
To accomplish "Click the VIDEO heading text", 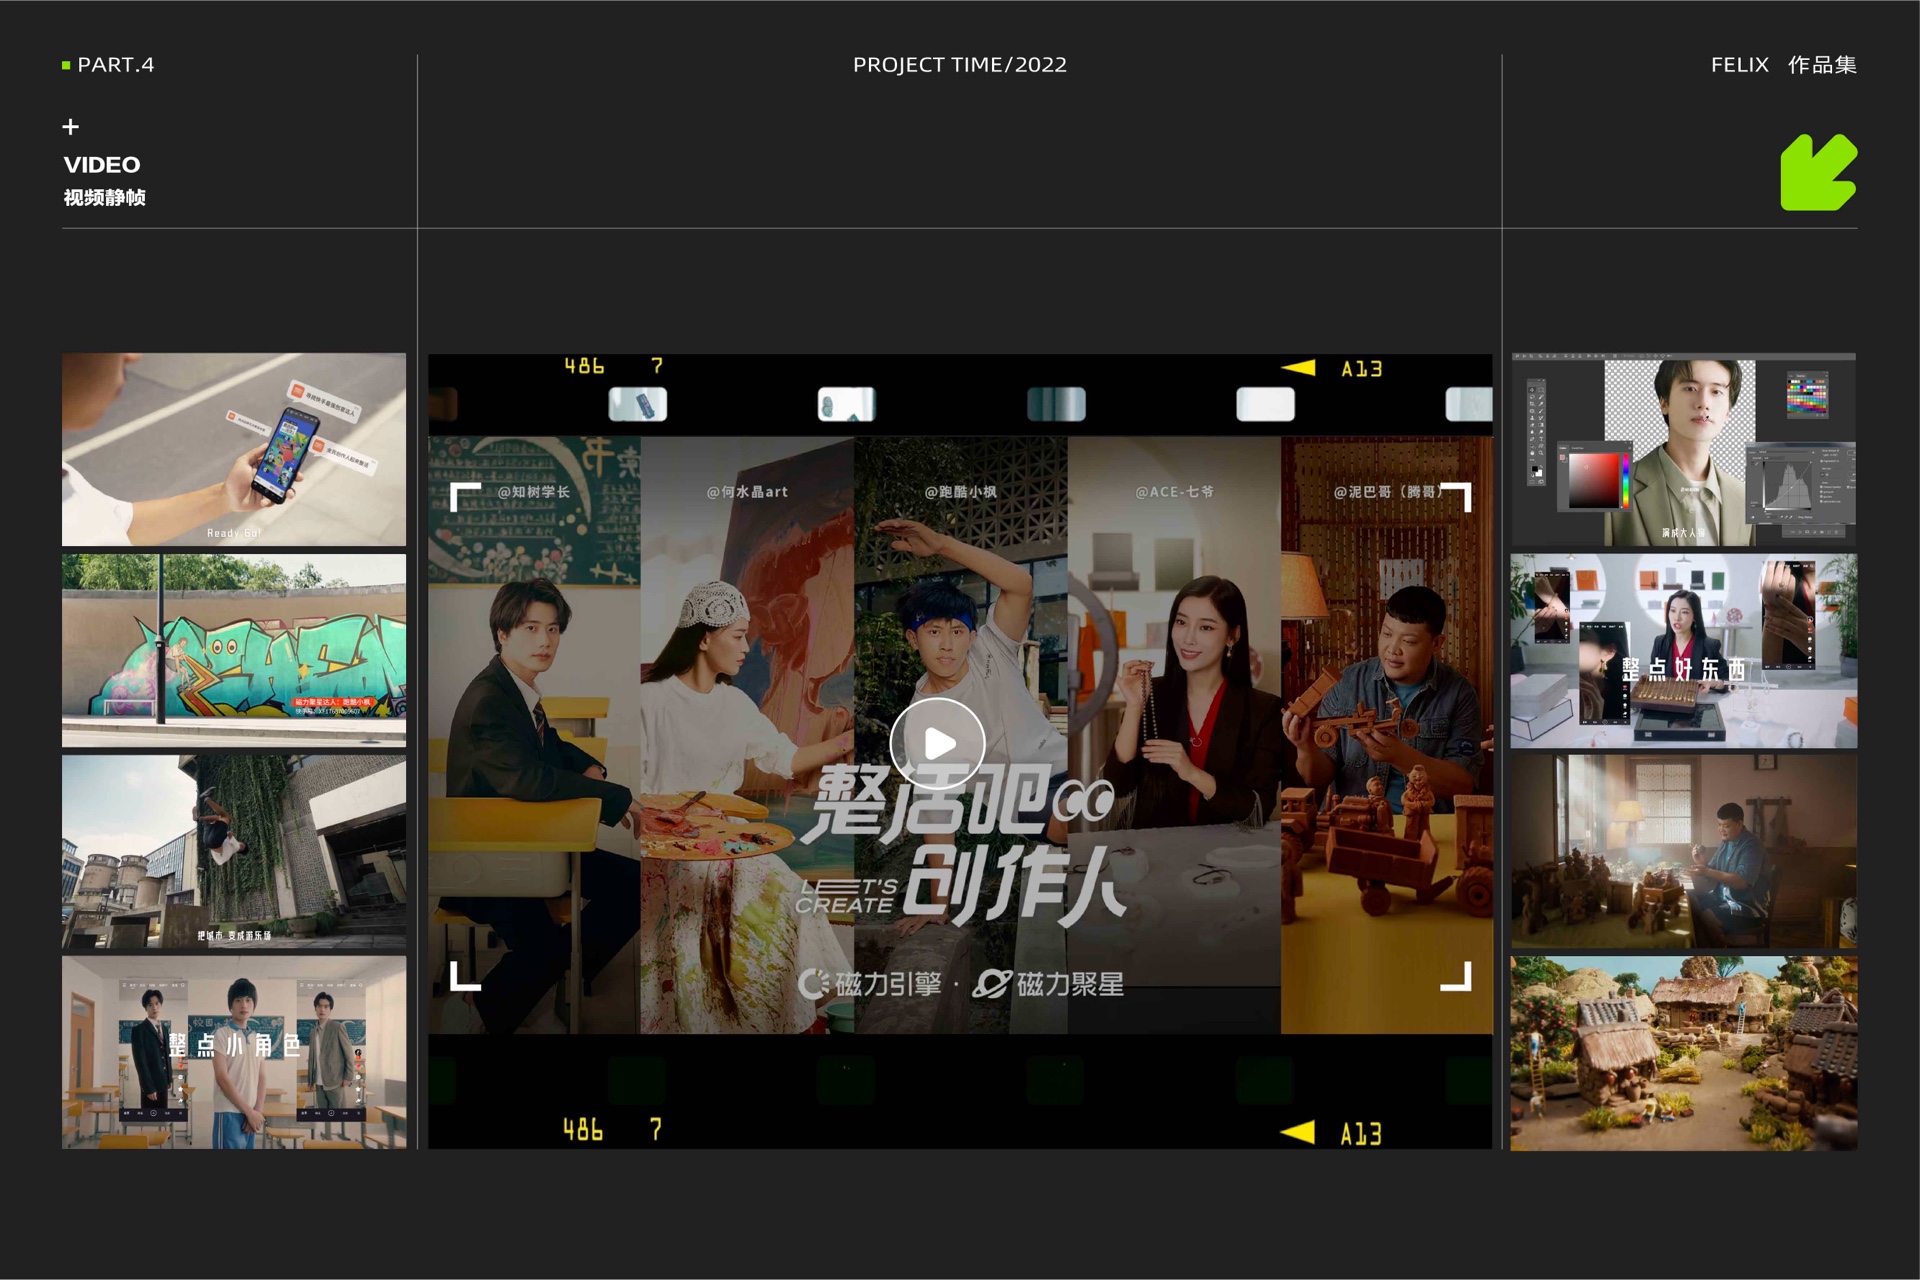I will 102,165.
